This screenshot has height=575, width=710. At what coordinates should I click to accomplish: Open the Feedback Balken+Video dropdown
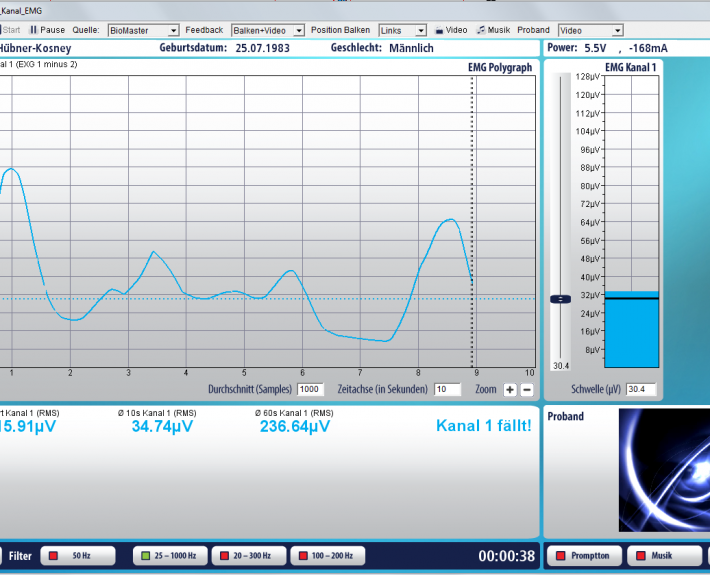(x=267, y=30)
